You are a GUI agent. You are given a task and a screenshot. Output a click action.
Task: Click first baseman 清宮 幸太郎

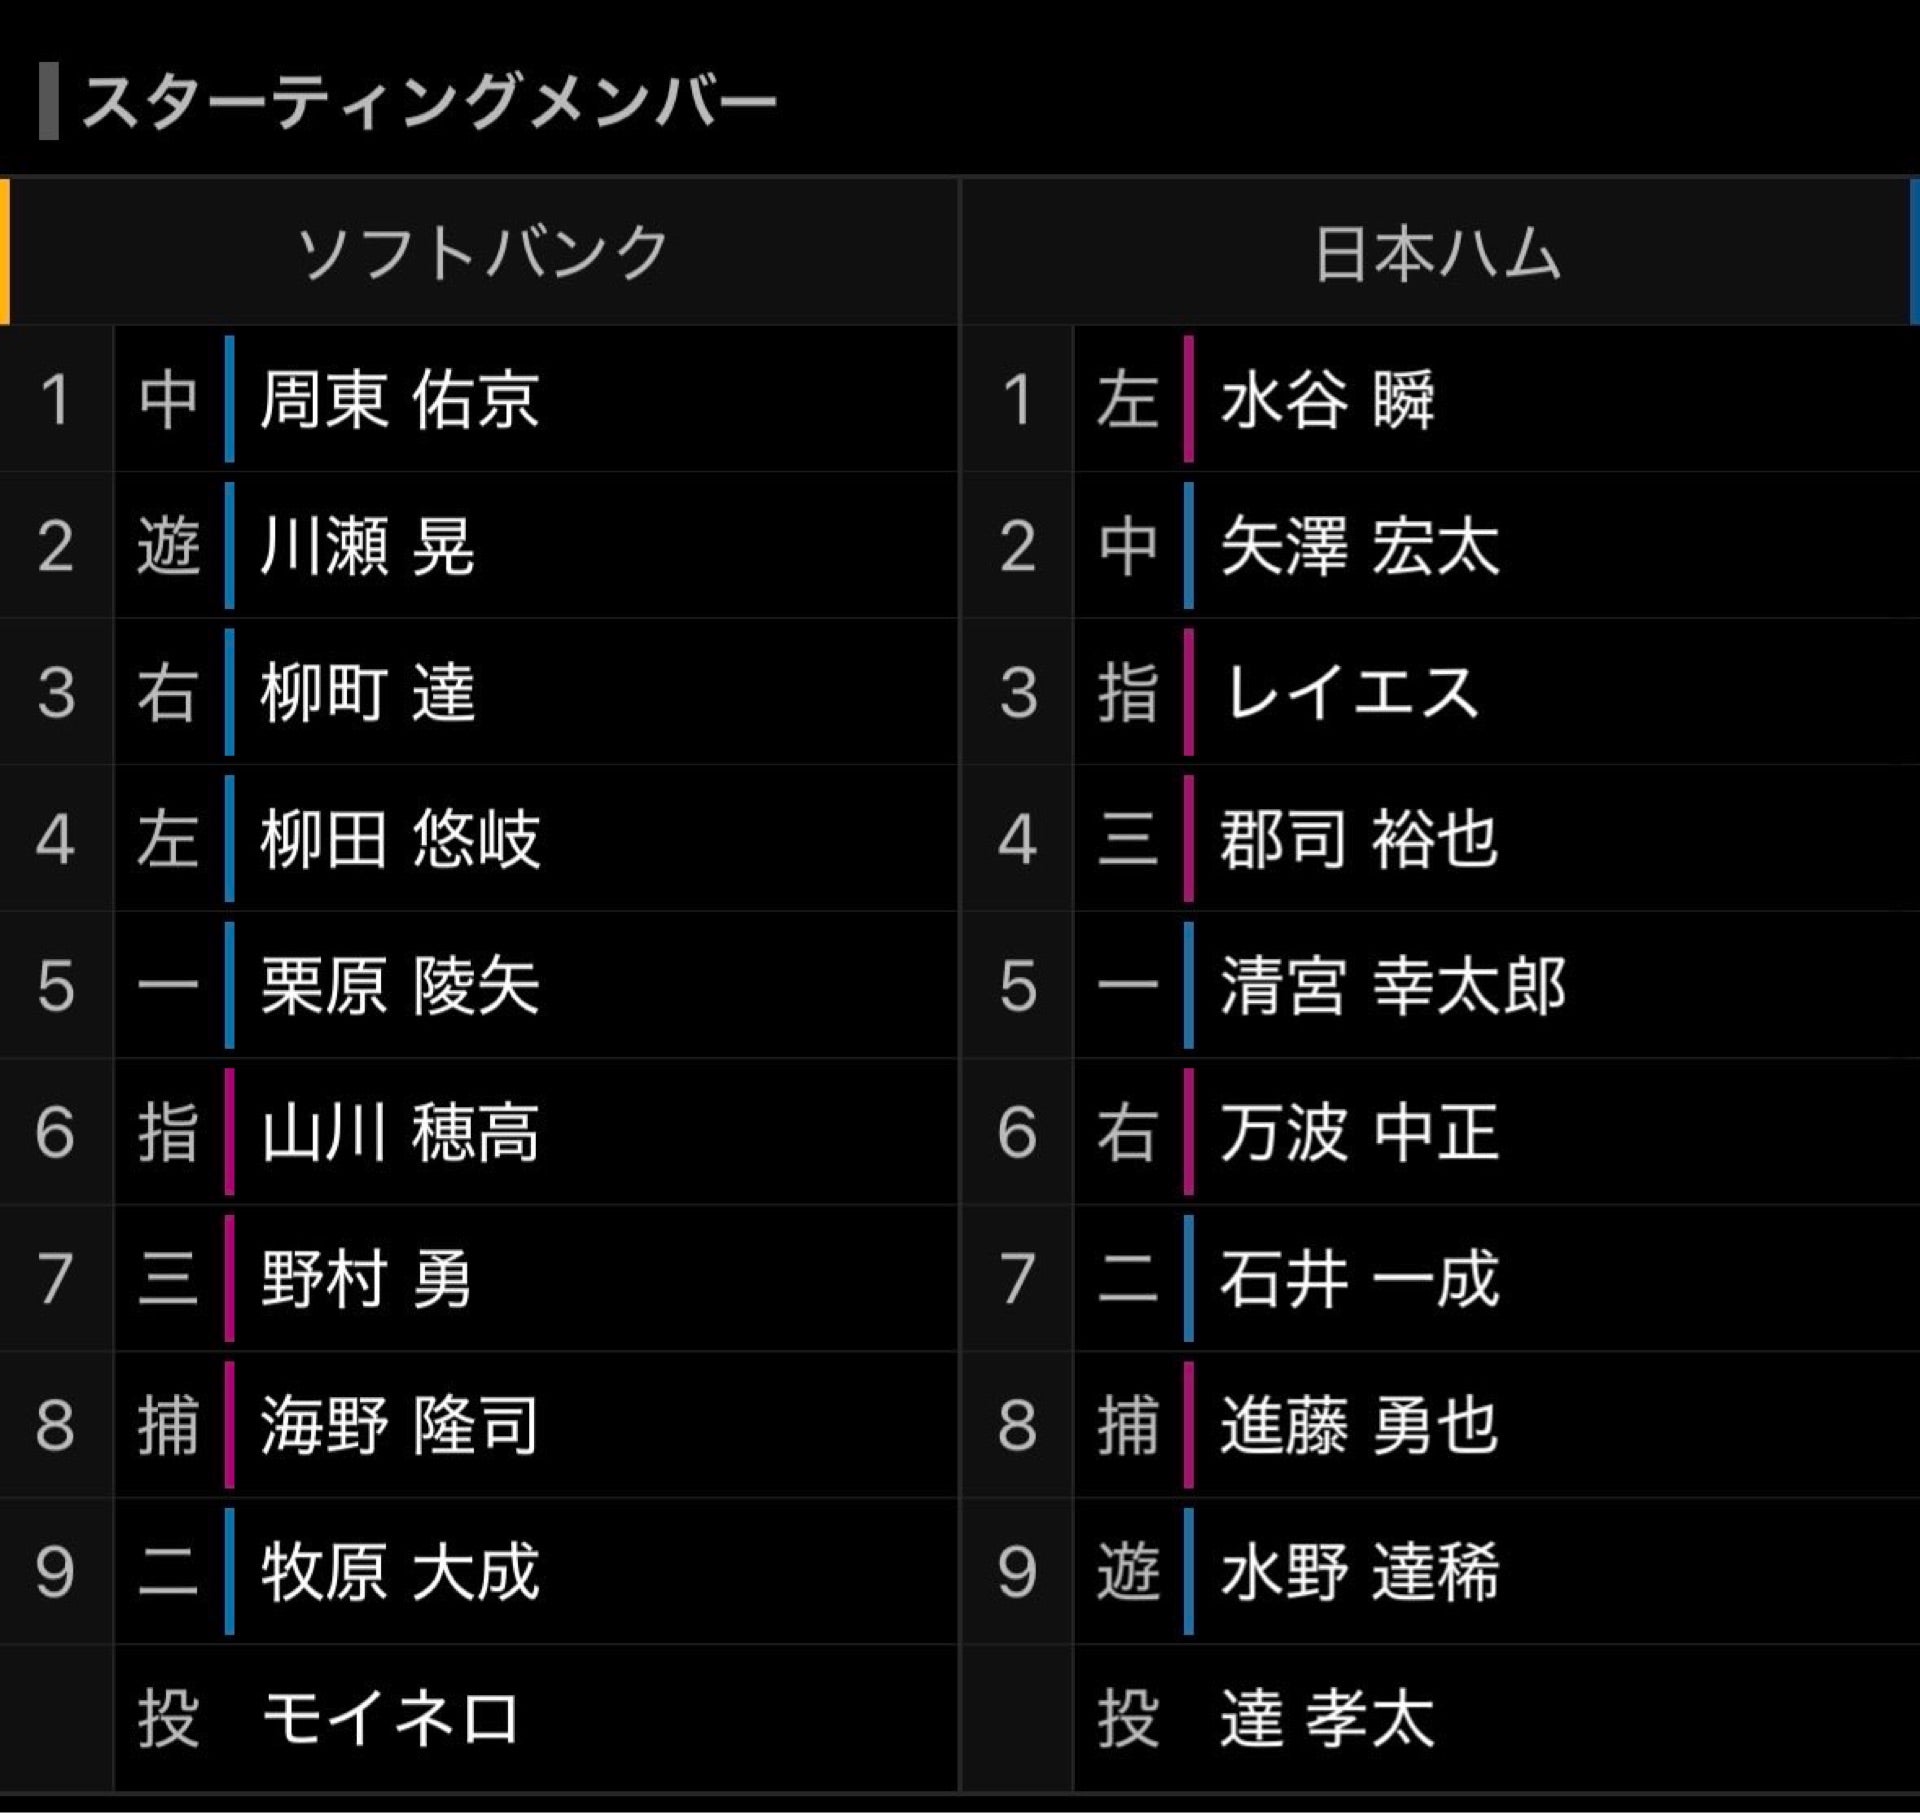pos(1393,986)
